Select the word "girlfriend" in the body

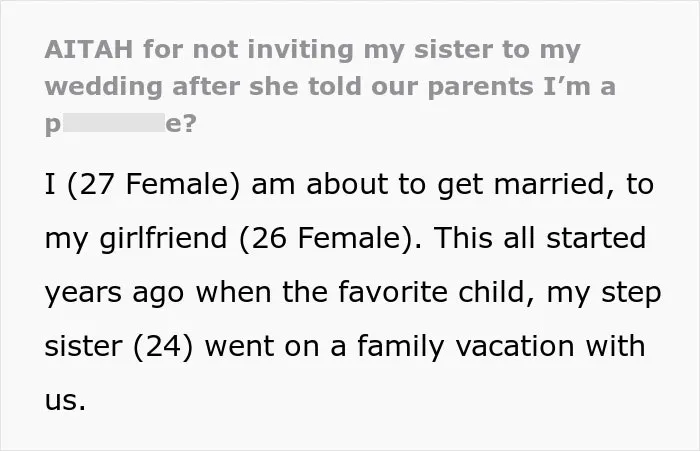[x=163, y=238]
